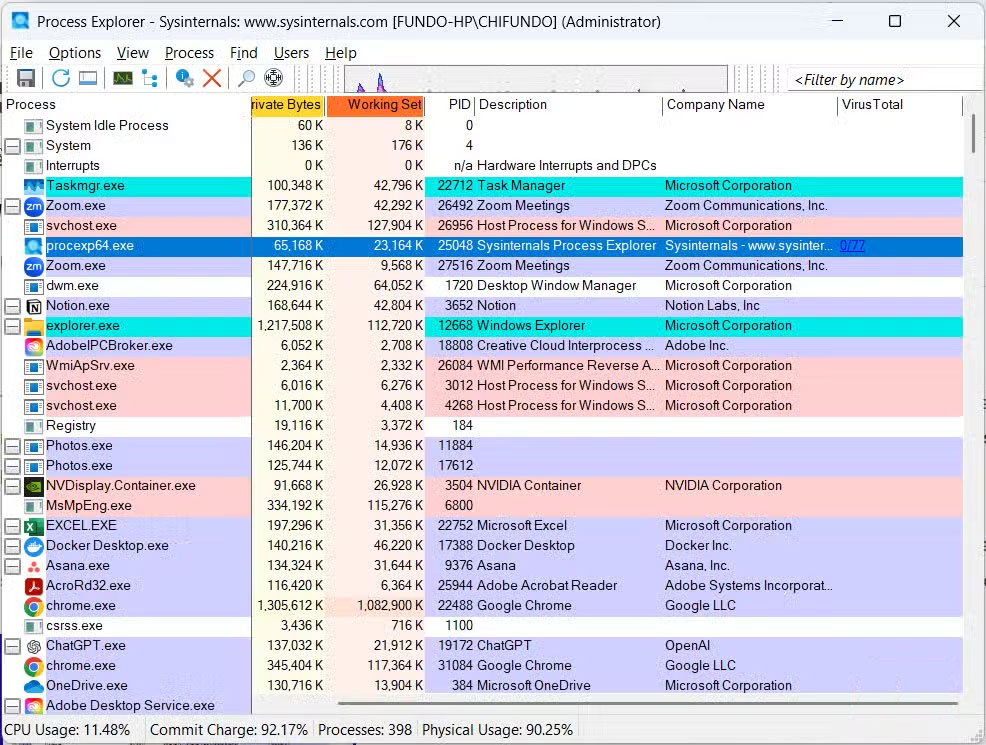Click in the Filter by name field

point(885,80)
